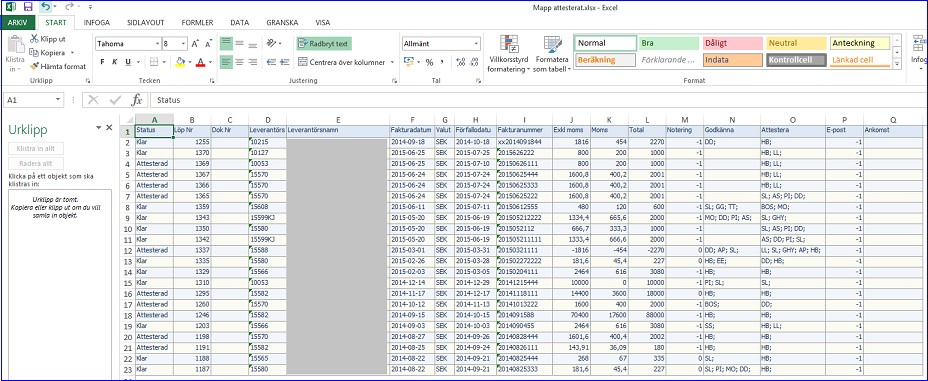Close the Urklipp clipboard pane
Image resolution: width=928 pixels, height=381 pixels.
tap(109, 128)
